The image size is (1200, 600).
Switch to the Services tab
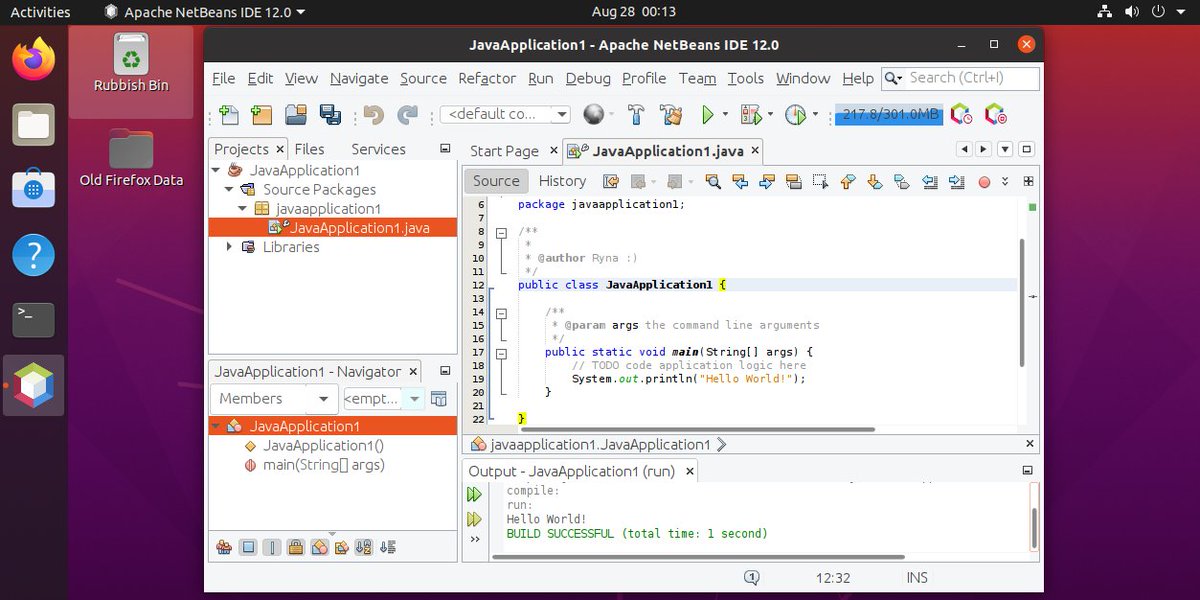pos(378,149)
